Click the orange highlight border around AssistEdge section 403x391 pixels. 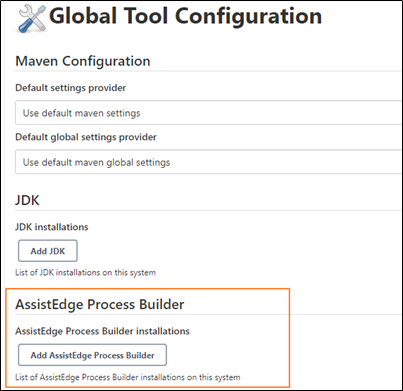(289, 338)
